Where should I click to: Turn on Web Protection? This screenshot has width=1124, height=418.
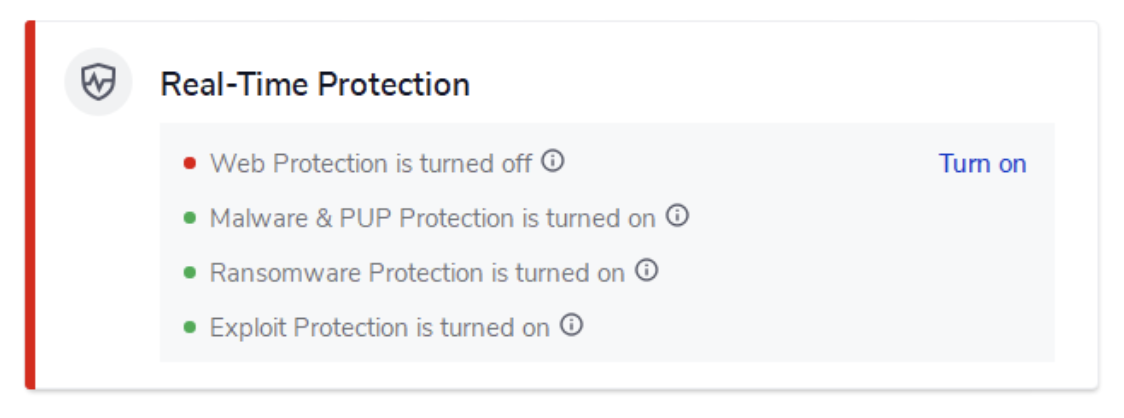pos(982,163)
